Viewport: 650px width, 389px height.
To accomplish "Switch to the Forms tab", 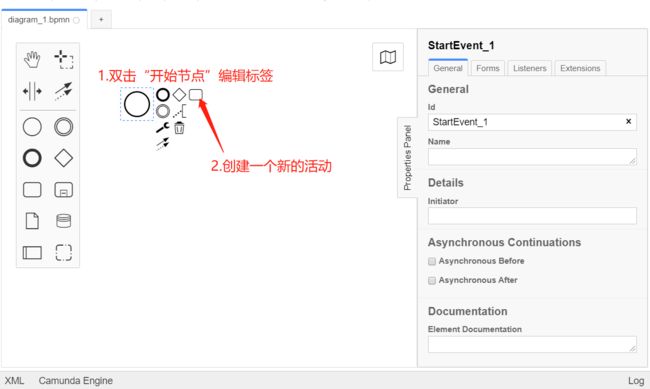I will click(488, 68).
